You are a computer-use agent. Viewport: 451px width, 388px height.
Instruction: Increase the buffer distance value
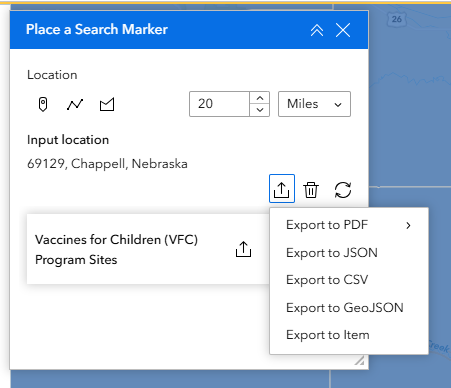tap(260, 98)
